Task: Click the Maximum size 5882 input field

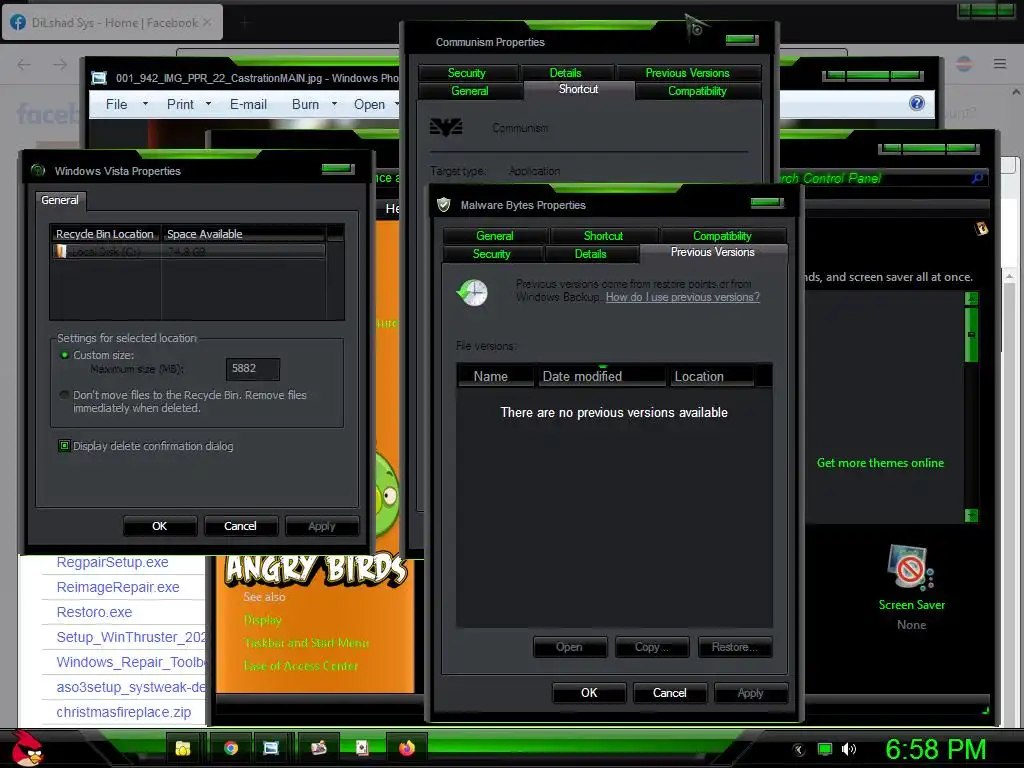Action: (253, 369)
